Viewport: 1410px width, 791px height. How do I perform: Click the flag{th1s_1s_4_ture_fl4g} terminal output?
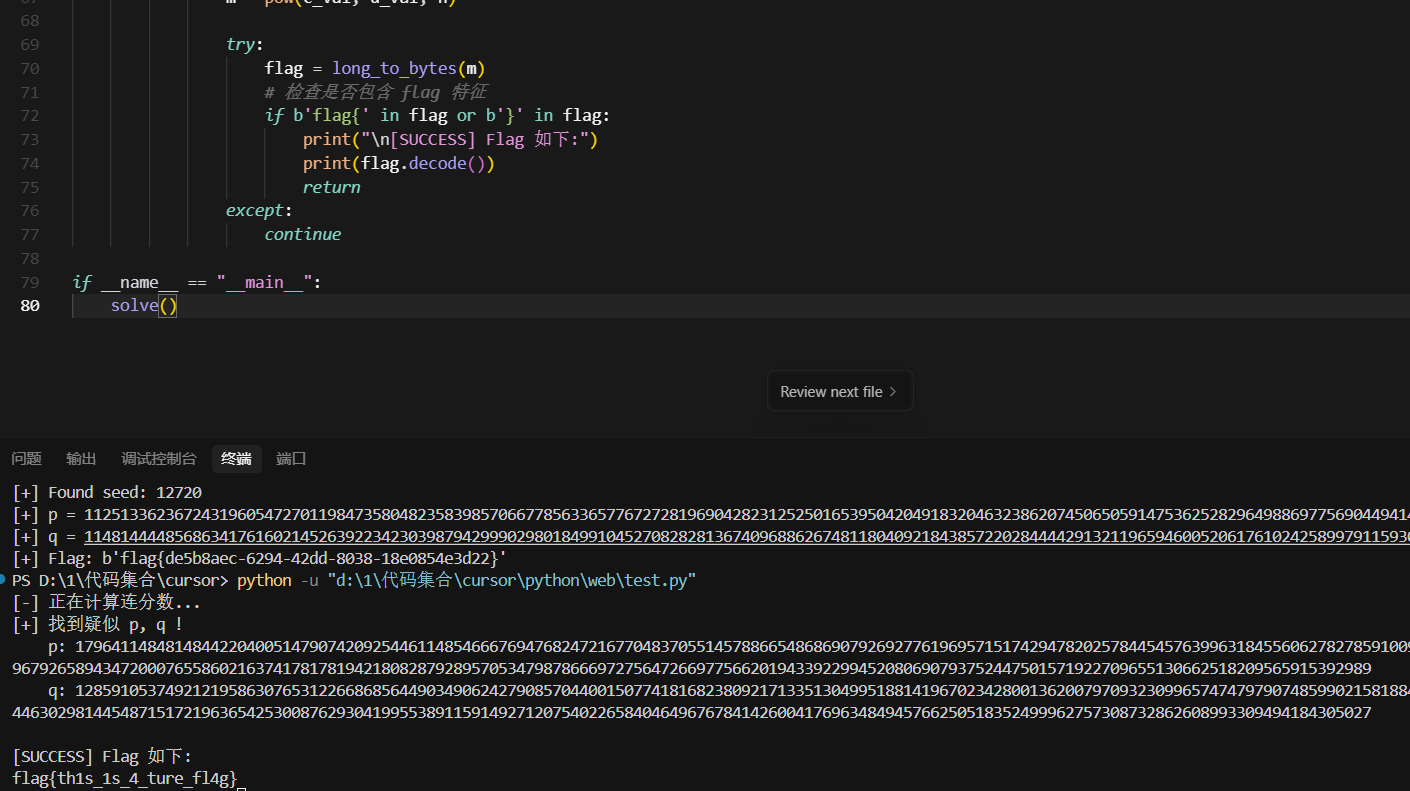pyautogui.click(x=125, y=778)
